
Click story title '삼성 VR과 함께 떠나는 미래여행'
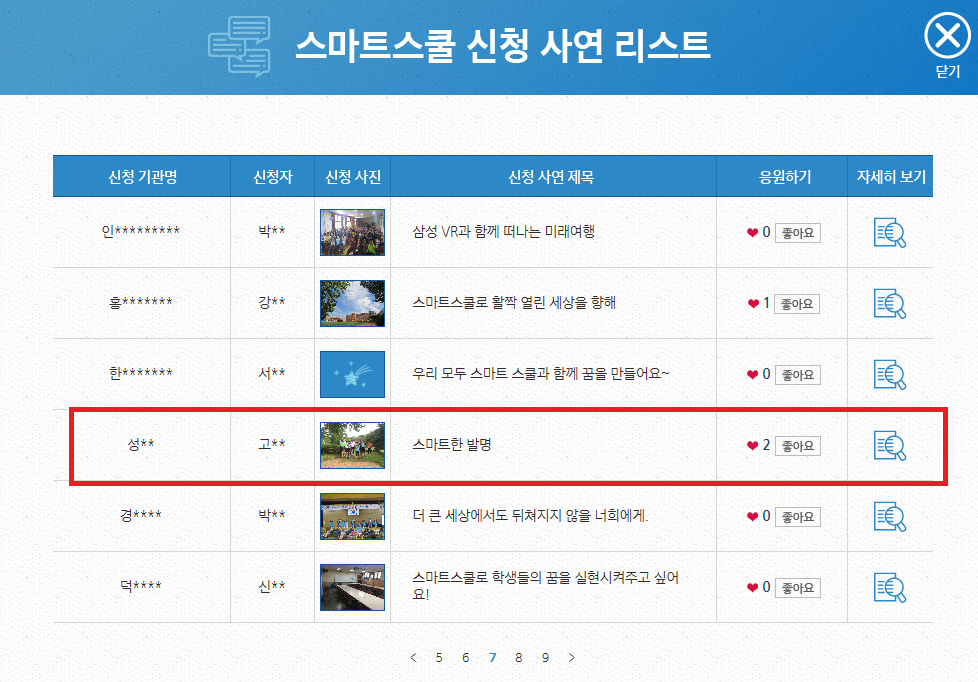click(x=503, y=231)
